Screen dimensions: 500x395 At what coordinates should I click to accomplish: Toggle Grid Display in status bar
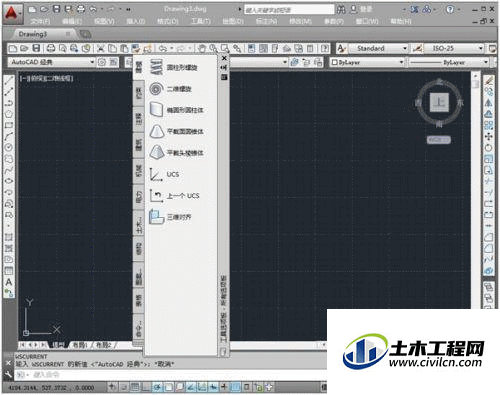point(135,387)
